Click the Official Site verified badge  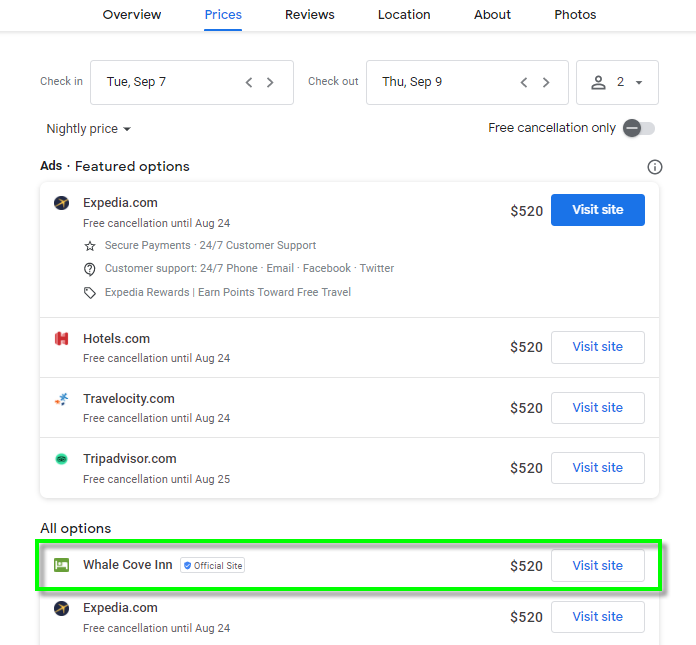[213, 565]
